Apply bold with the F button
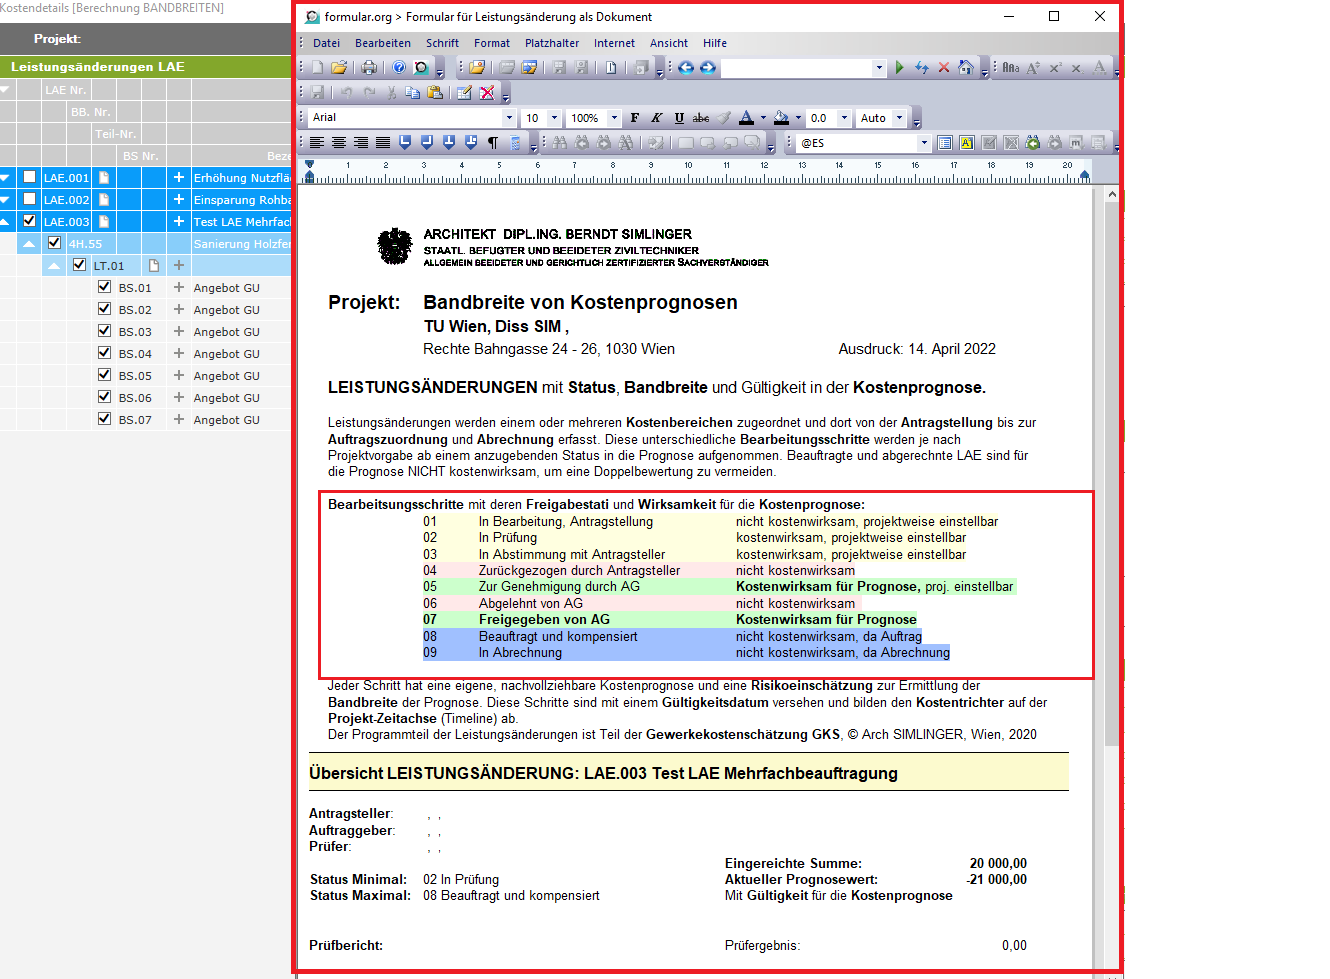Image resolution: width=1330 pixels, height=979 pixels. pyautogui.click(x=634, y=118)
